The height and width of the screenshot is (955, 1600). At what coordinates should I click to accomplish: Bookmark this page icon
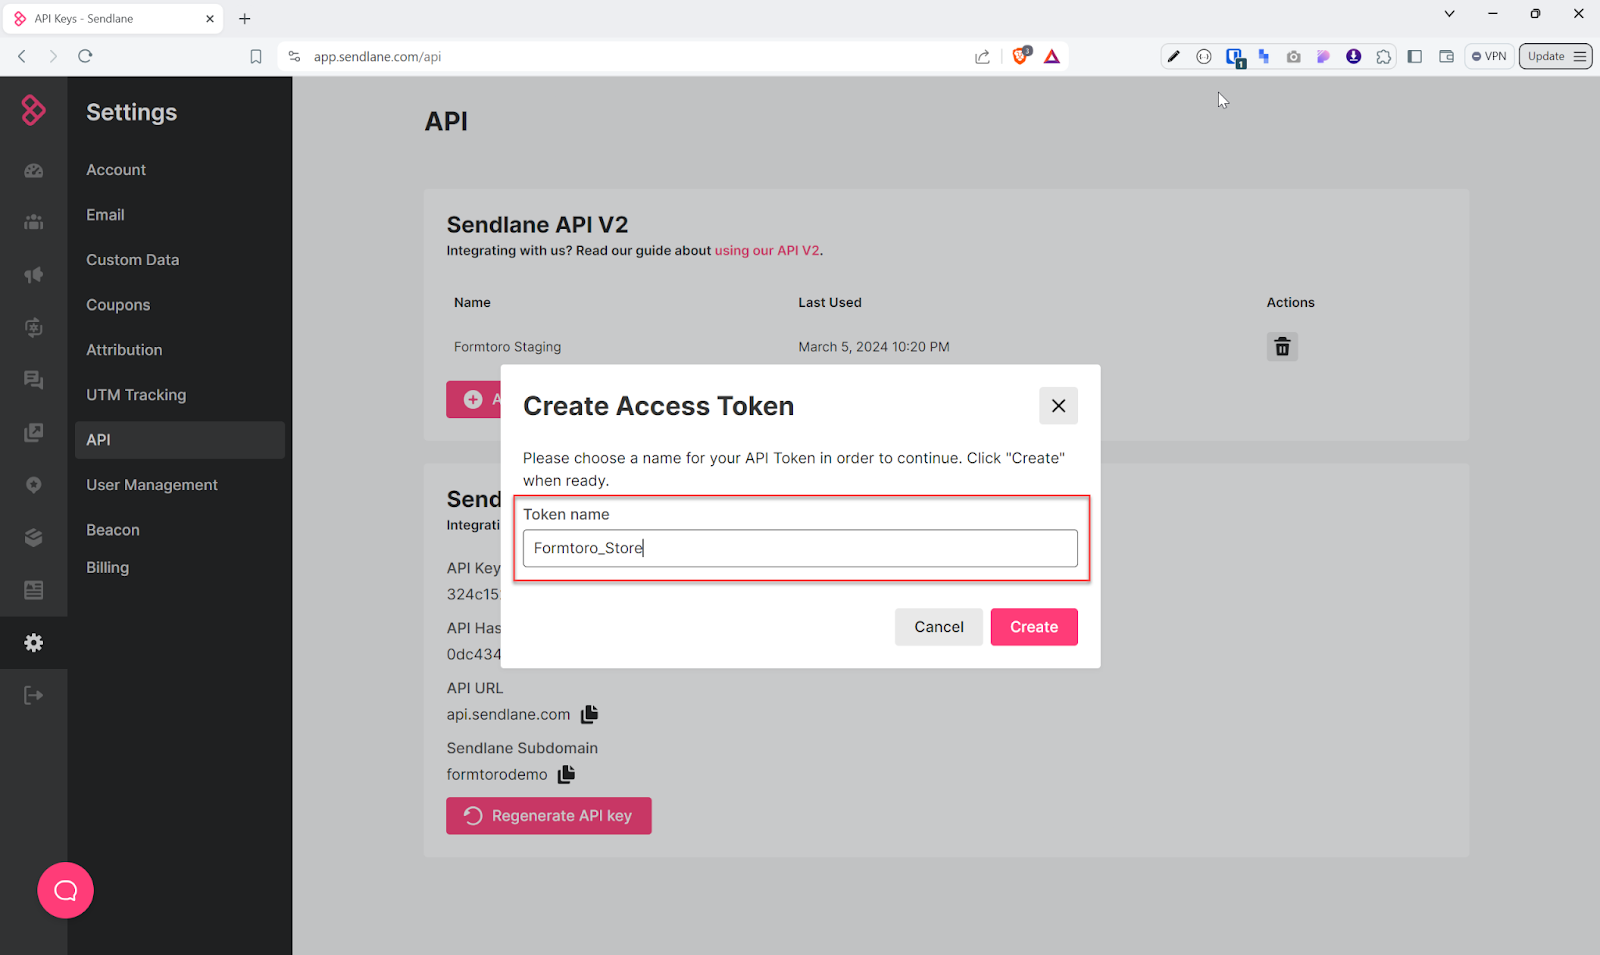coord(256,57)
